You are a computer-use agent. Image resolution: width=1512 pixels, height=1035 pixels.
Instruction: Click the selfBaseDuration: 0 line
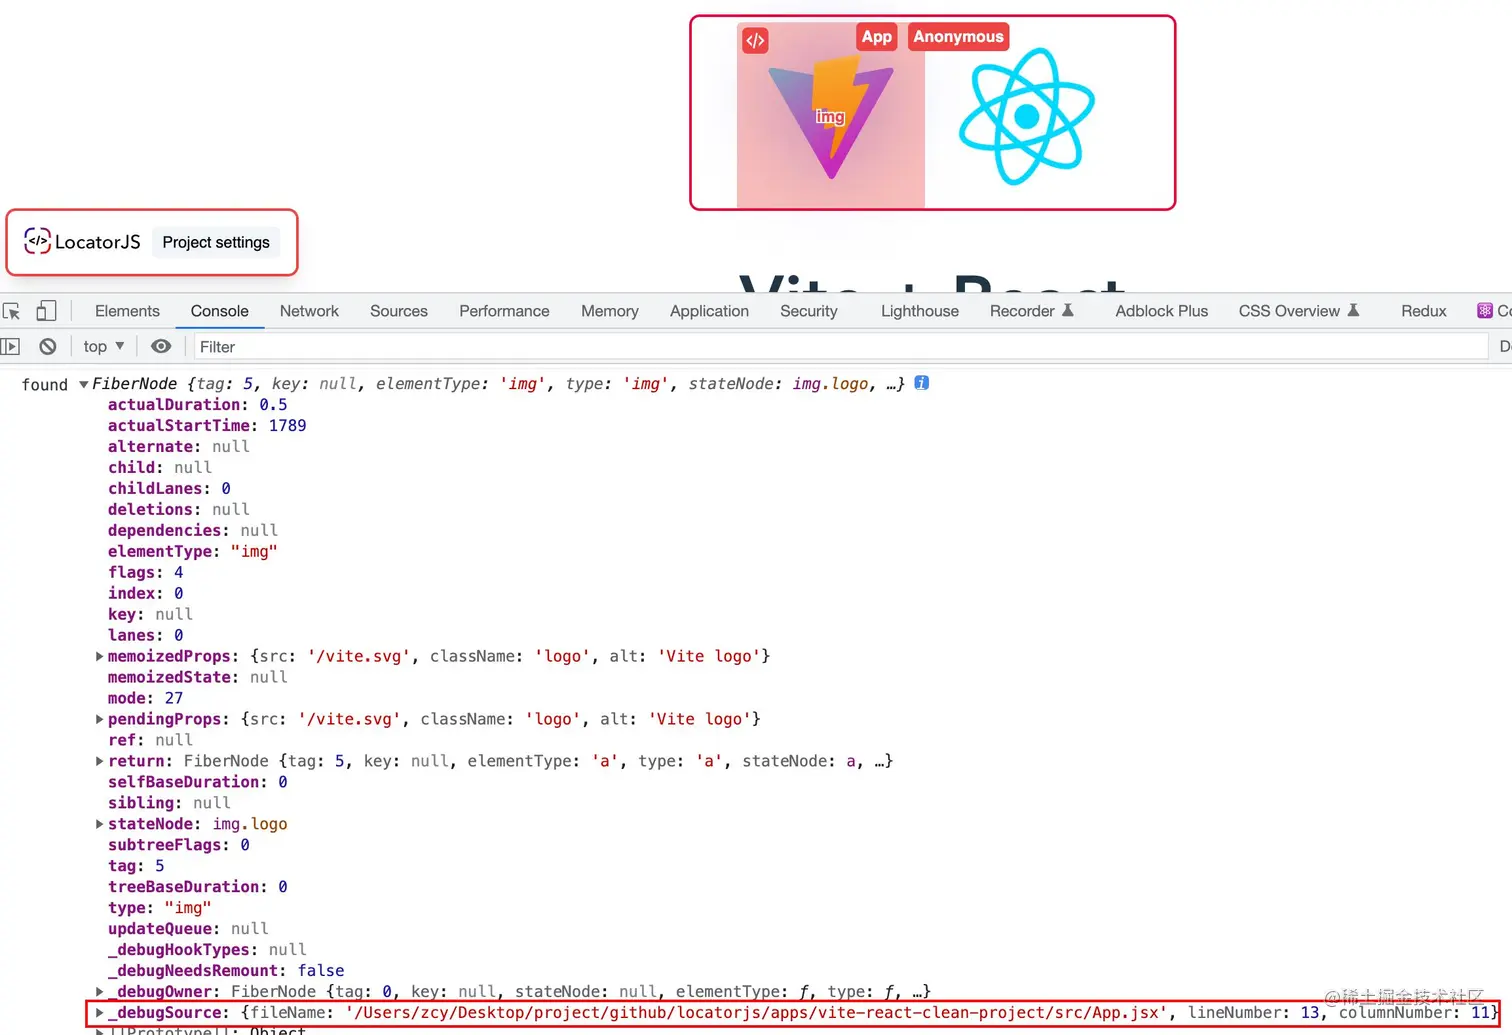198,782
